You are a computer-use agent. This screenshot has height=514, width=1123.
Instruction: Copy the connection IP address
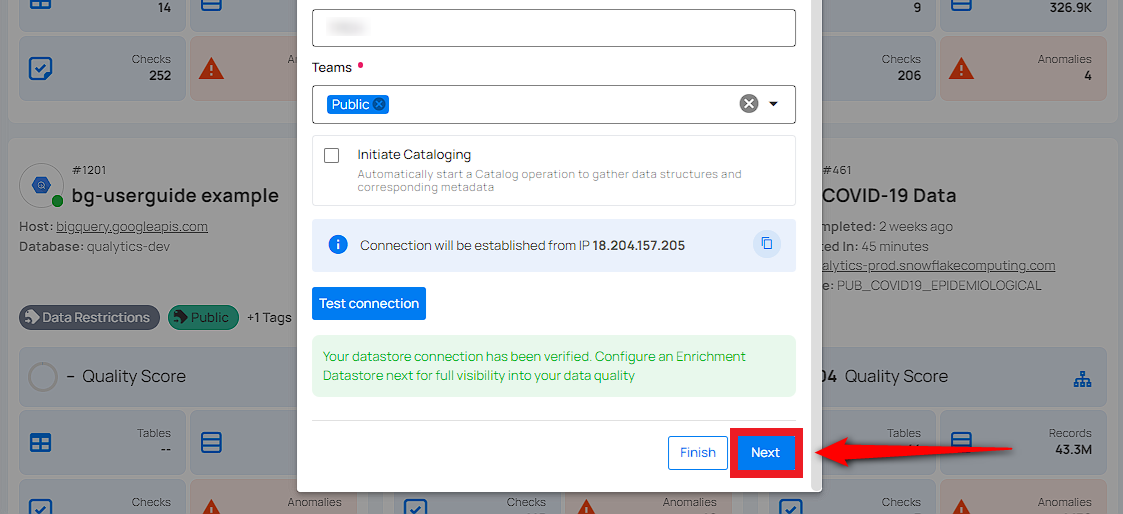767,244
